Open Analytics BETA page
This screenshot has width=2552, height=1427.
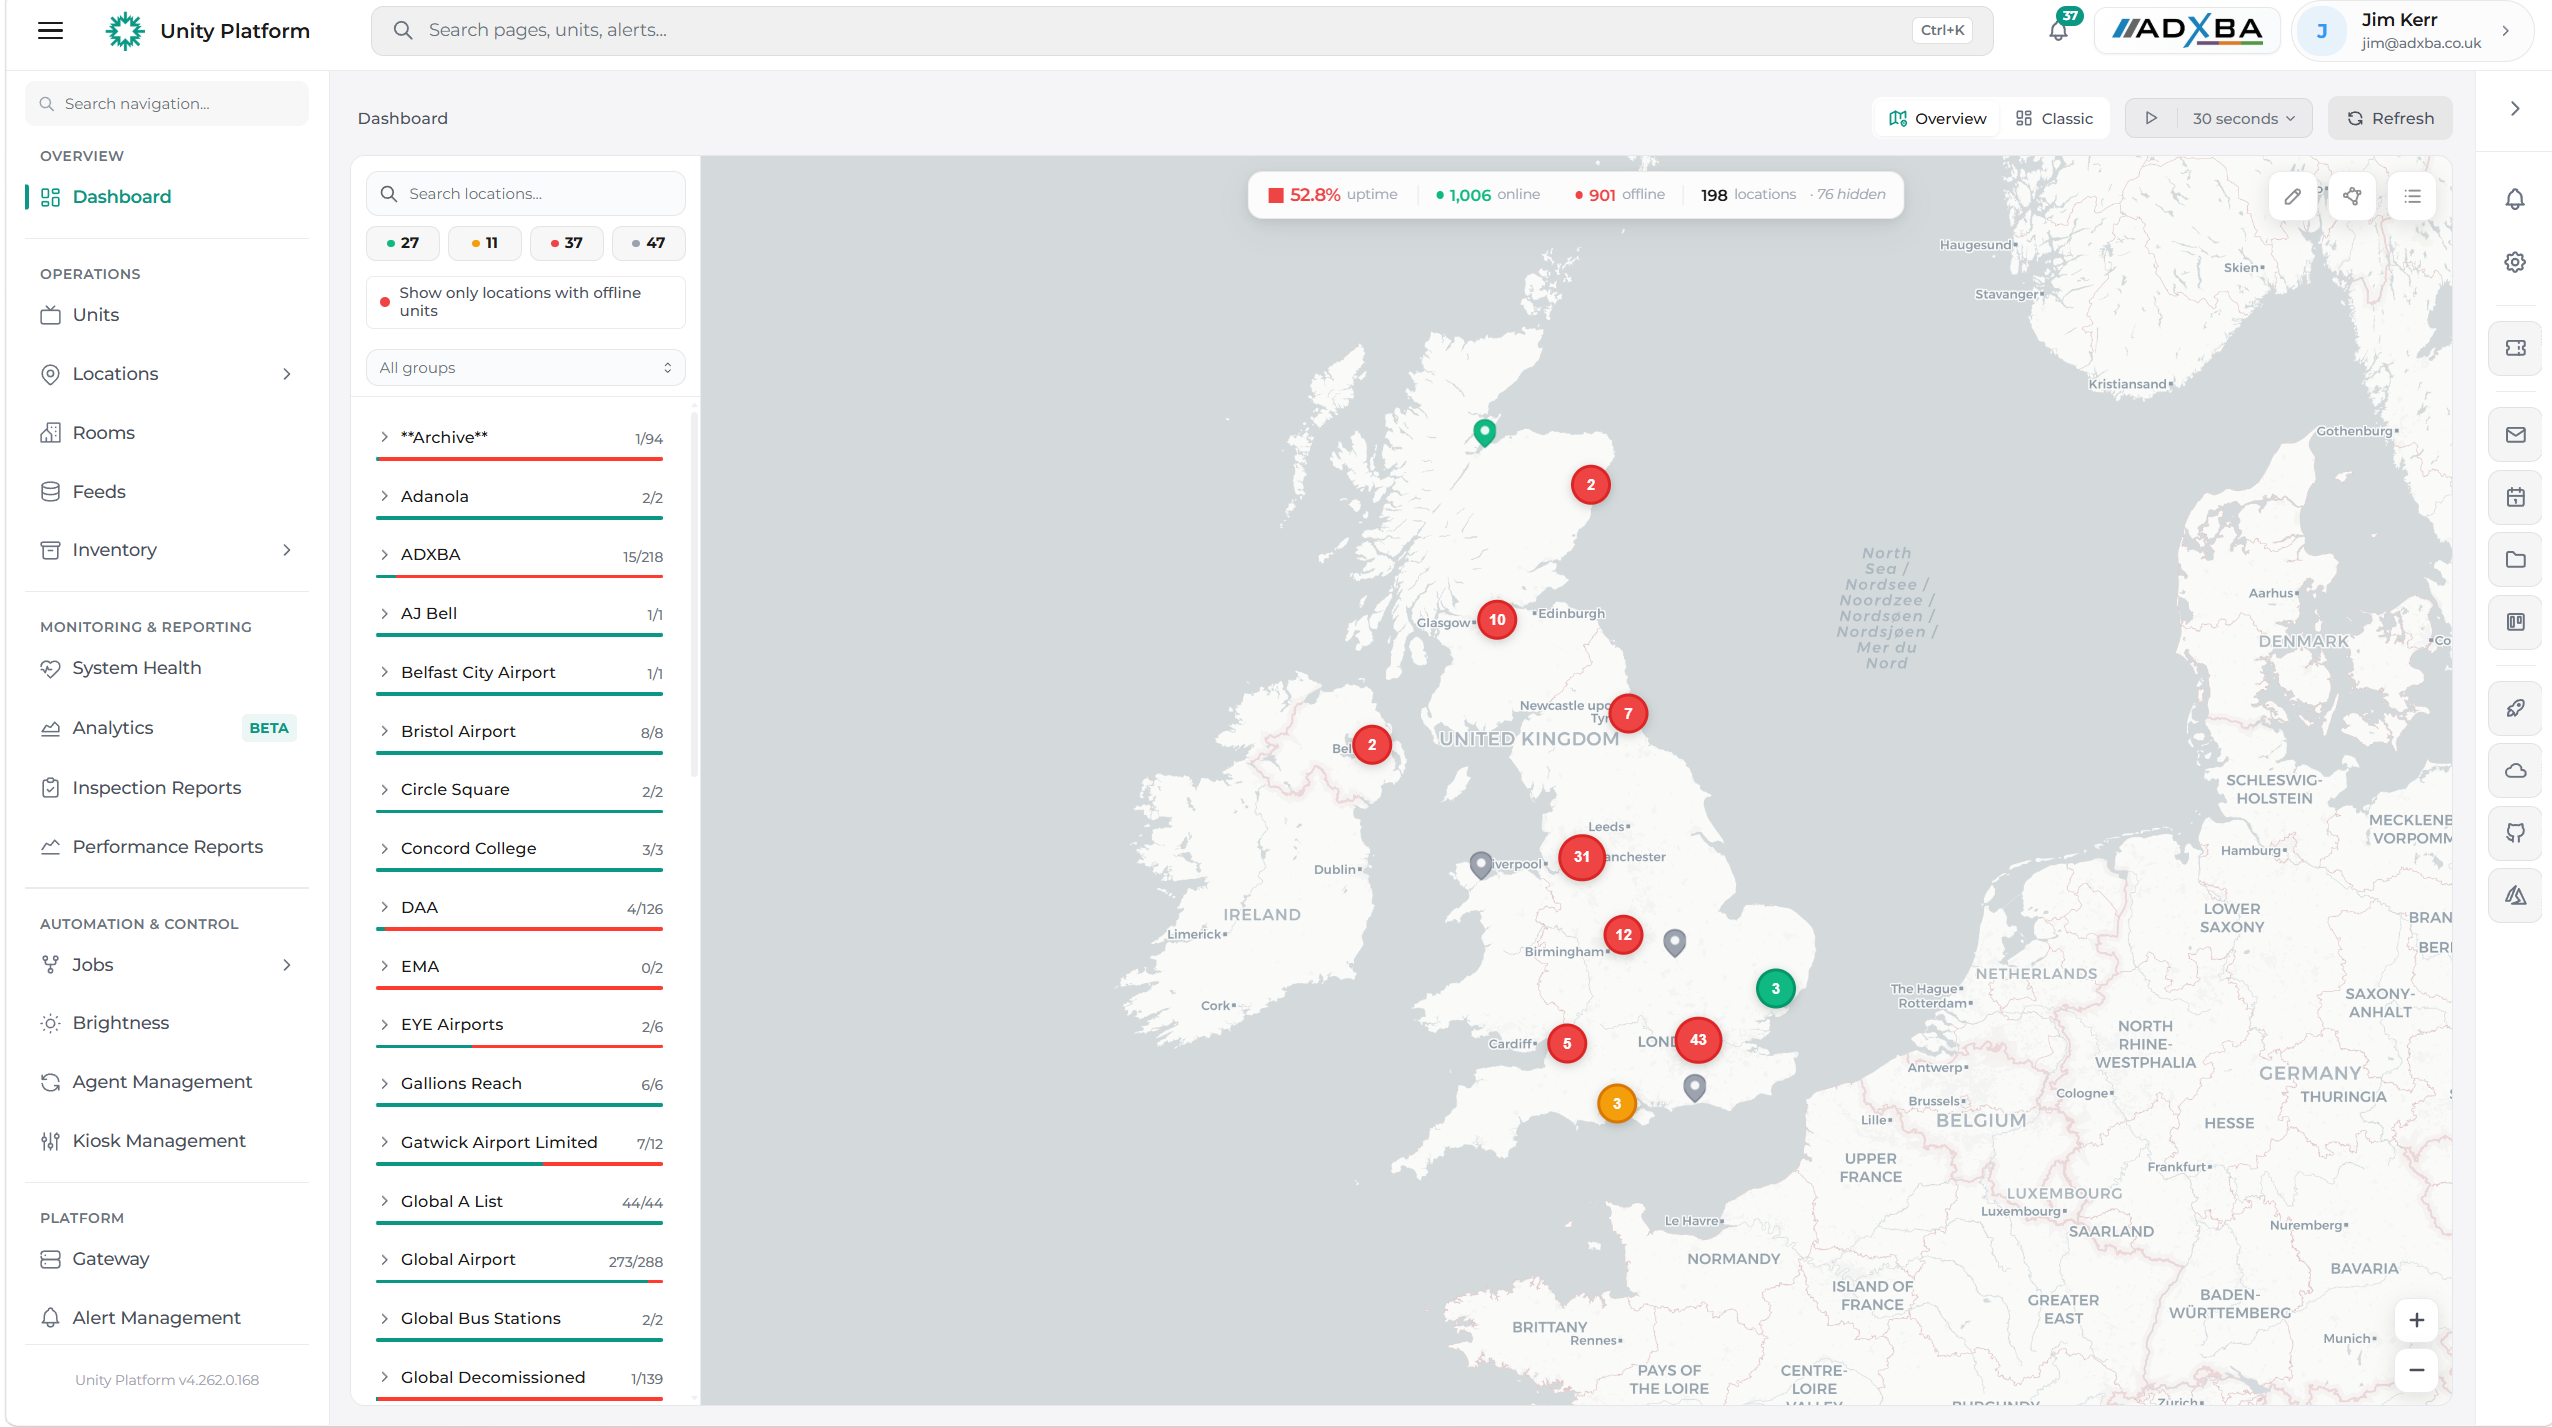click(167, 728)
